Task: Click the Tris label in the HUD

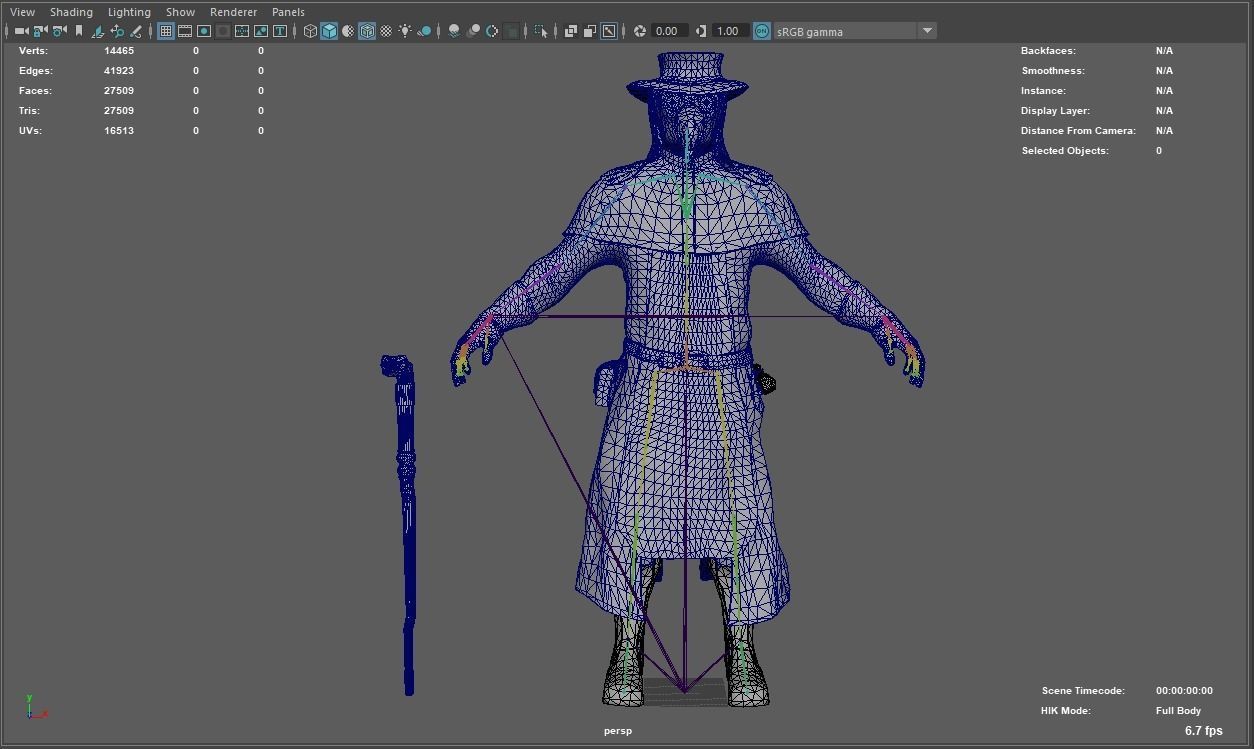Action: click(x=29, y=110)
